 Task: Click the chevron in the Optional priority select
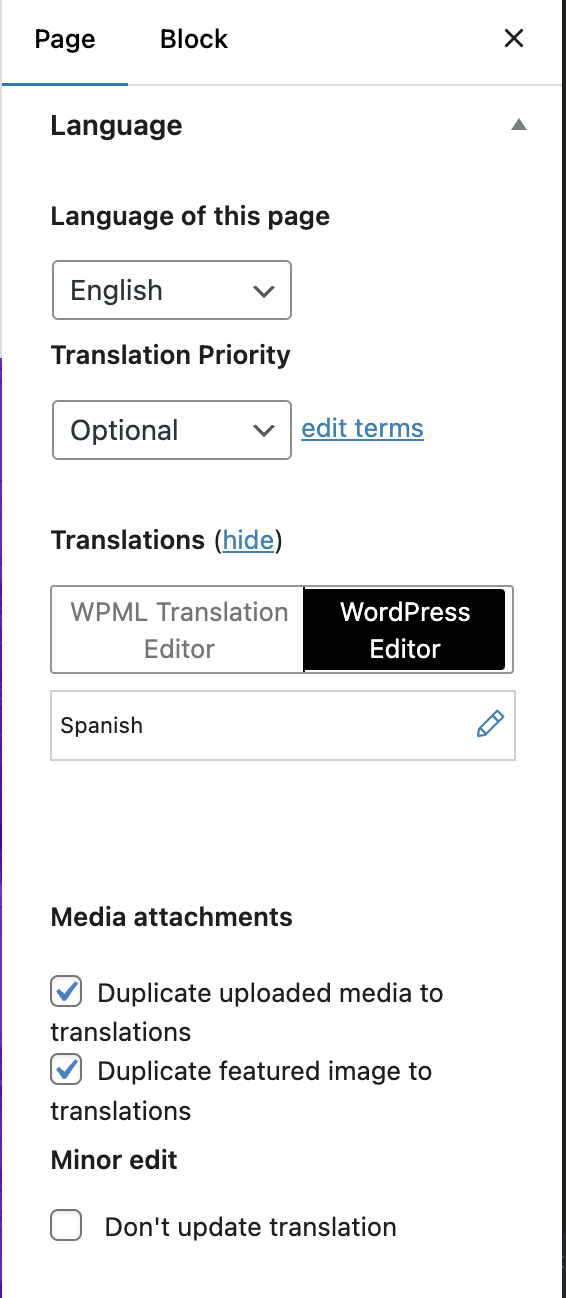[264, 431]
